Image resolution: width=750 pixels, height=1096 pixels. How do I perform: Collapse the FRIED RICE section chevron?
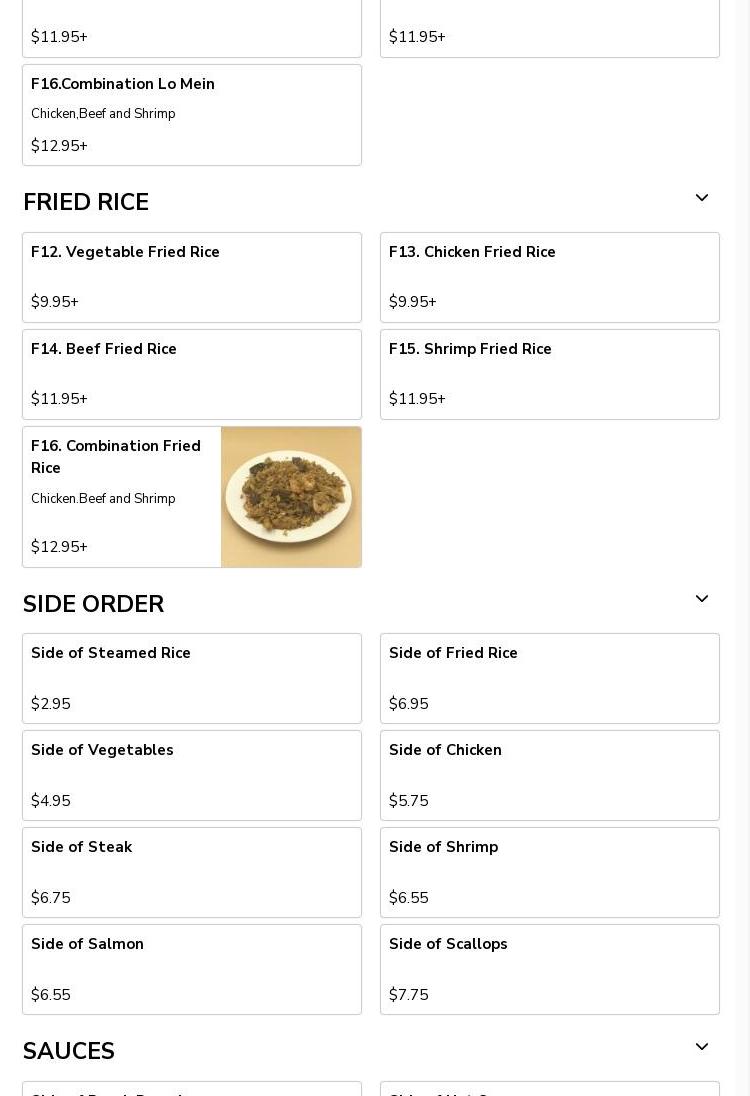(702, 199)
